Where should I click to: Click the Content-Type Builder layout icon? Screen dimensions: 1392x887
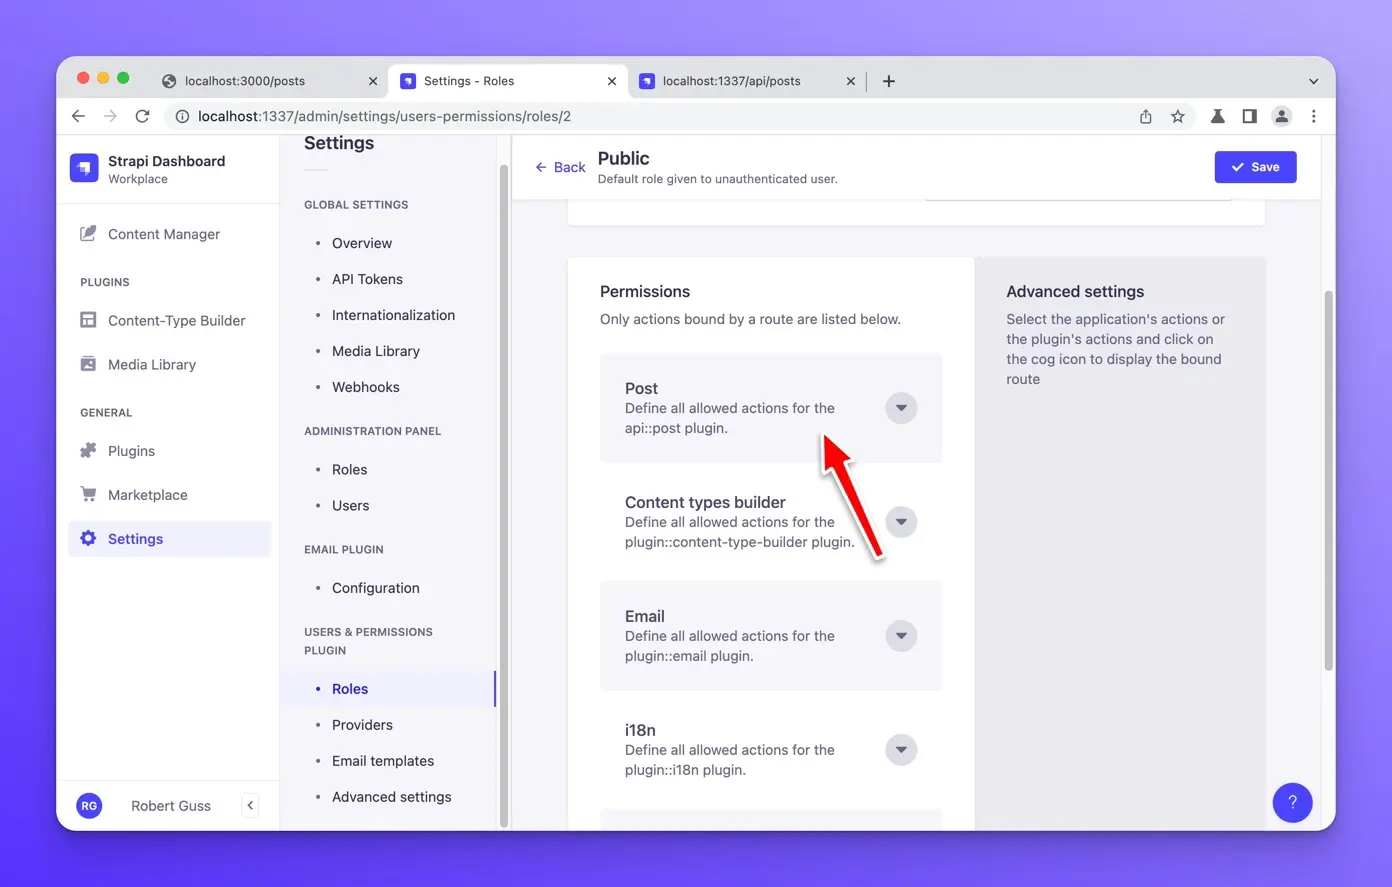(x=88, y=320)
